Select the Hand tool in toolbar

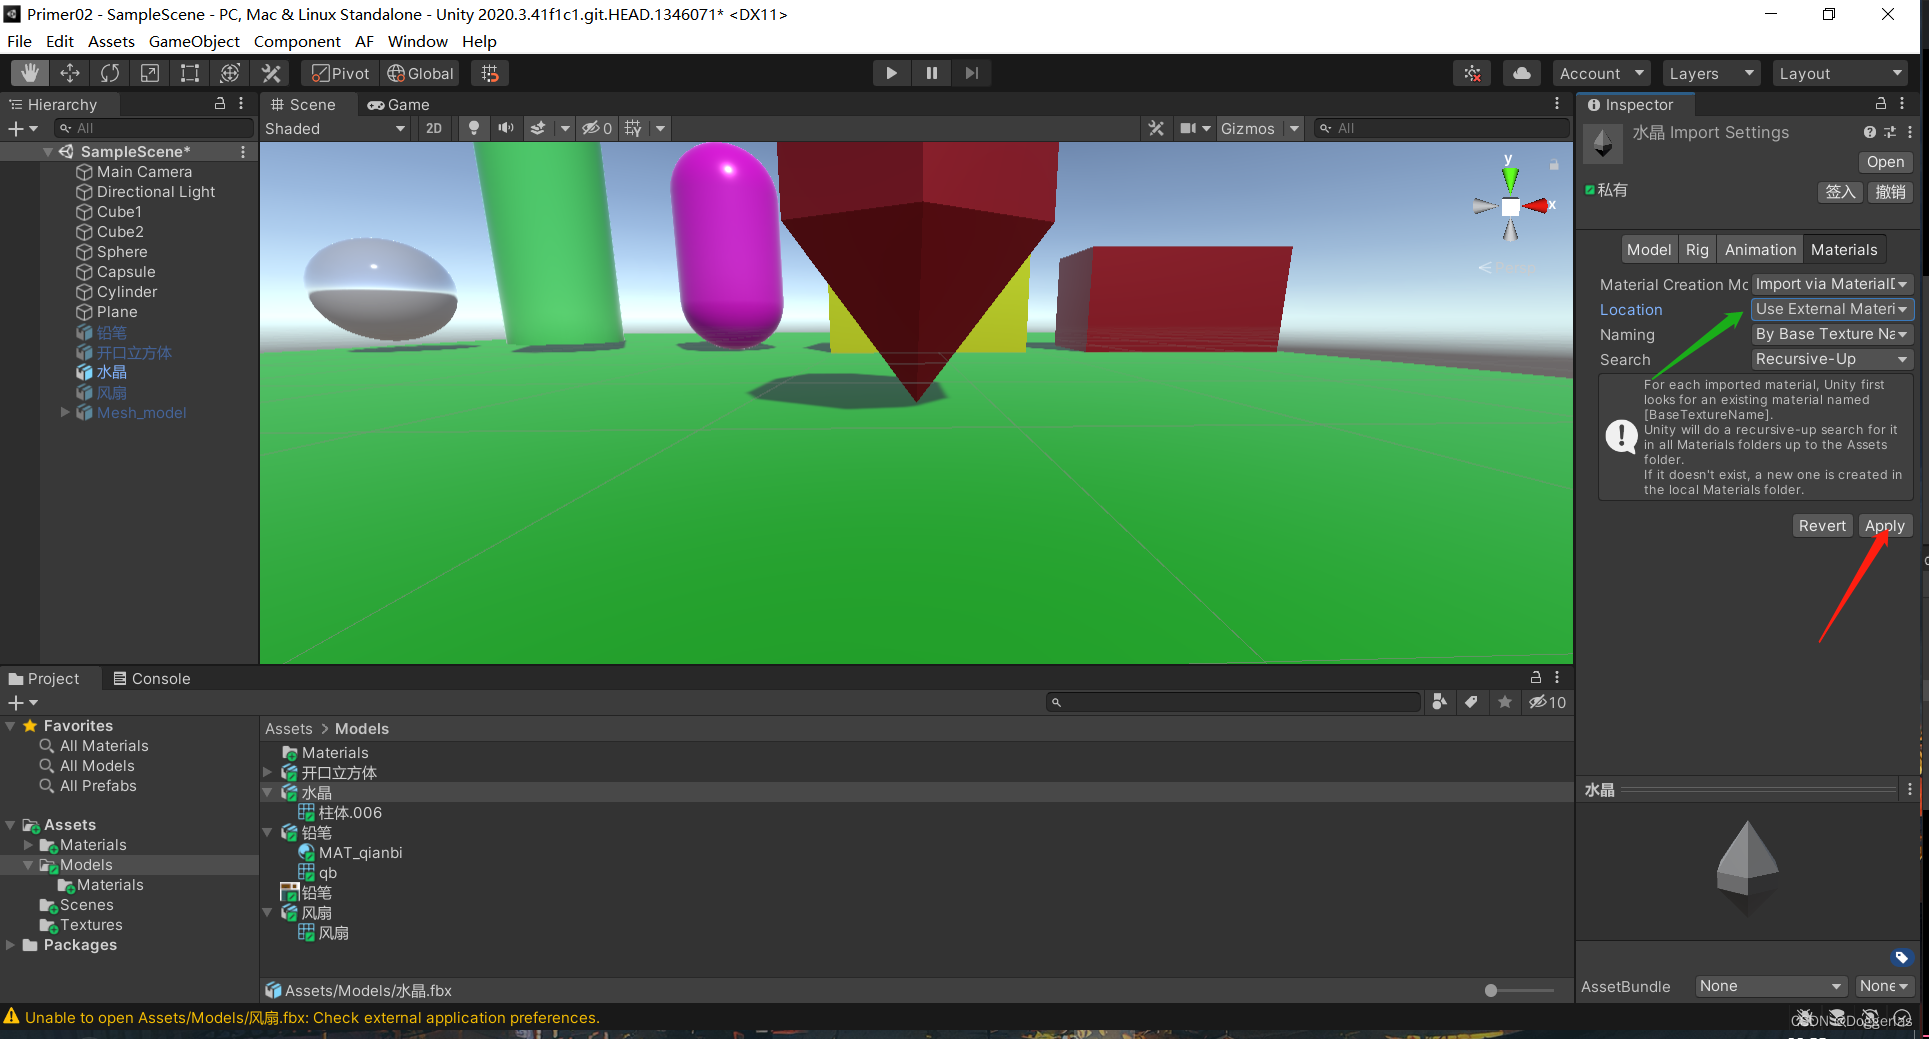(29, 73)
